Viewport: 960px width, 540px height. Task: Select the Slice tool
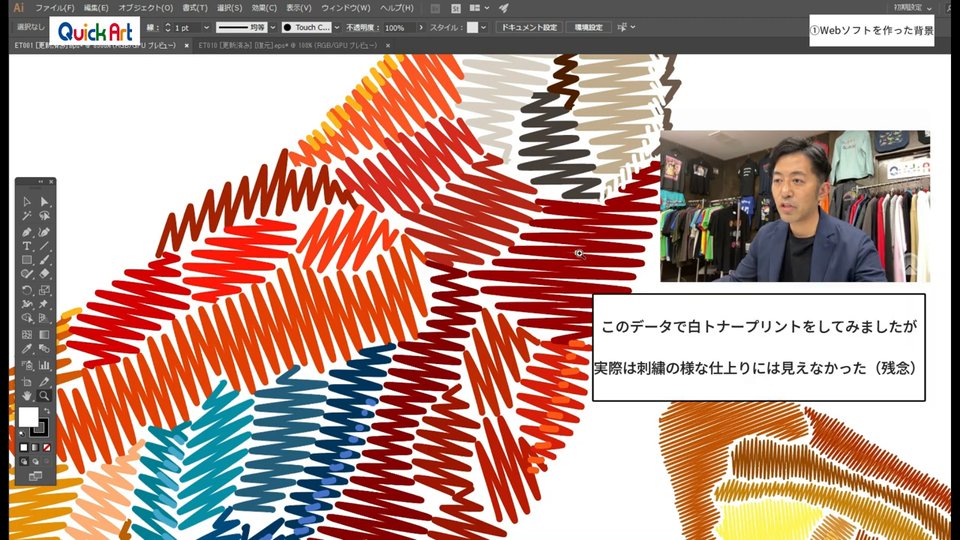[44, 381]
